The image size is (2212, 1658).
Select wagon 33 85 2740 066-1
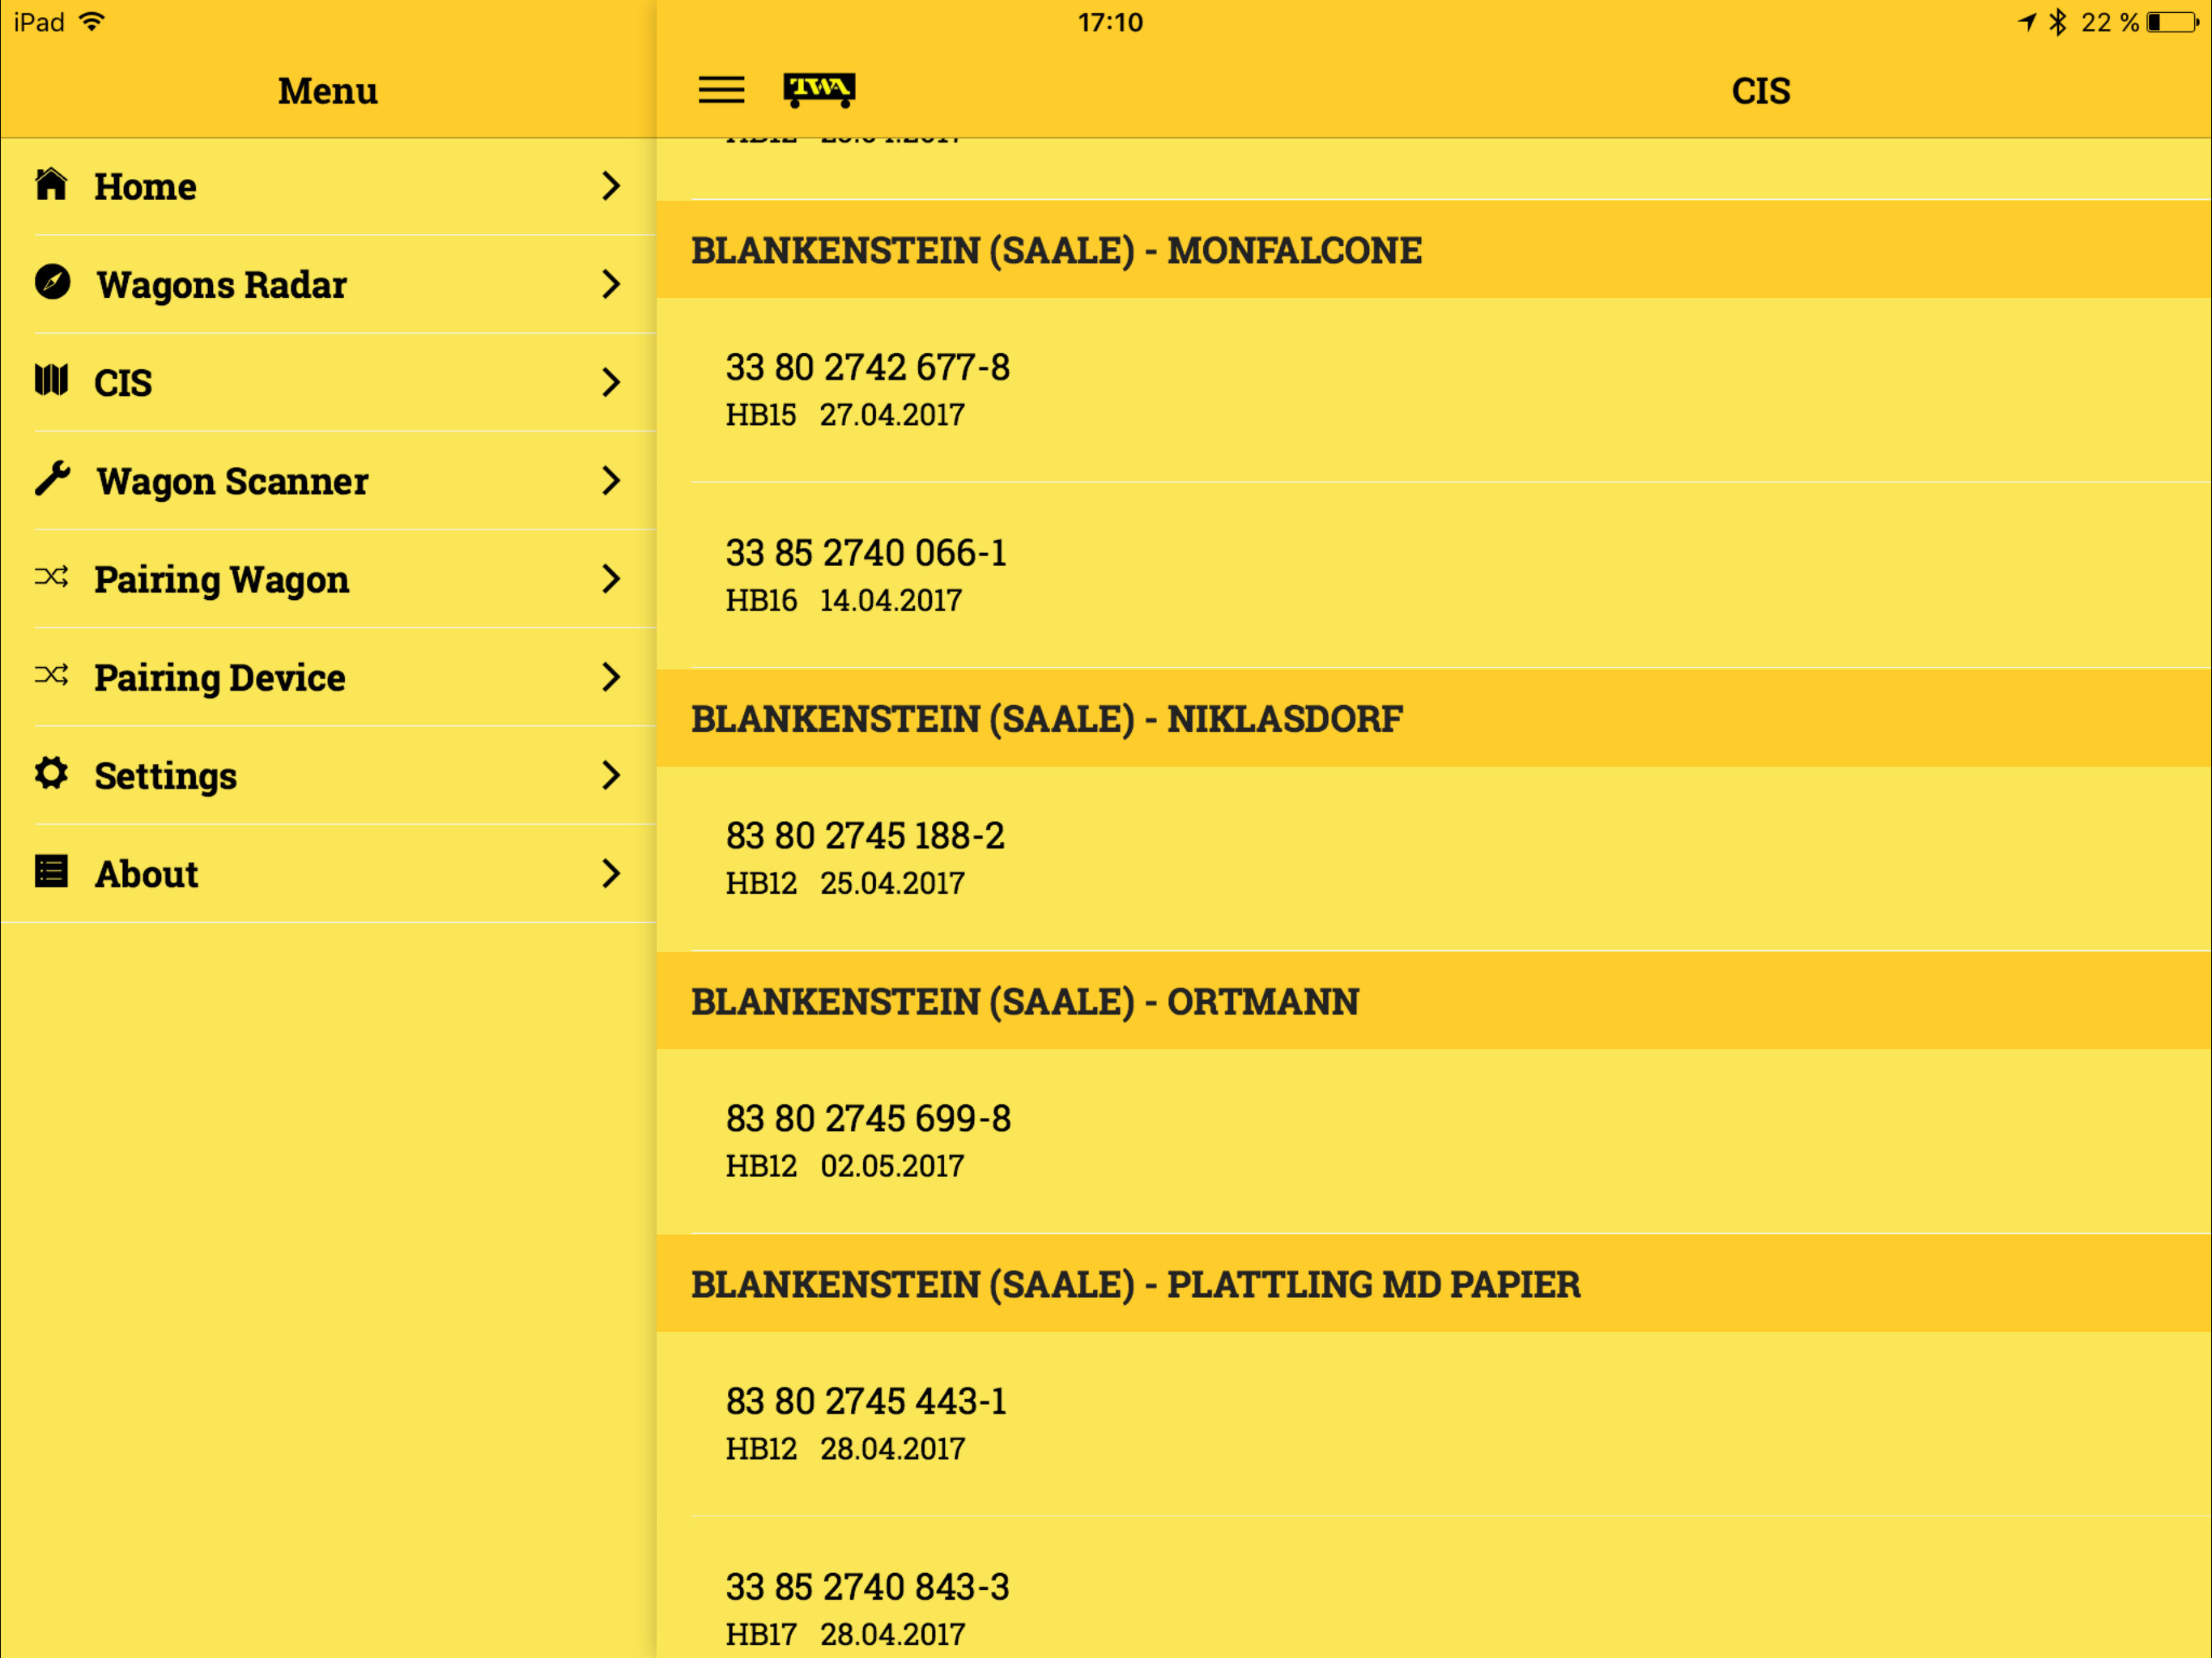pos(1434,575)
